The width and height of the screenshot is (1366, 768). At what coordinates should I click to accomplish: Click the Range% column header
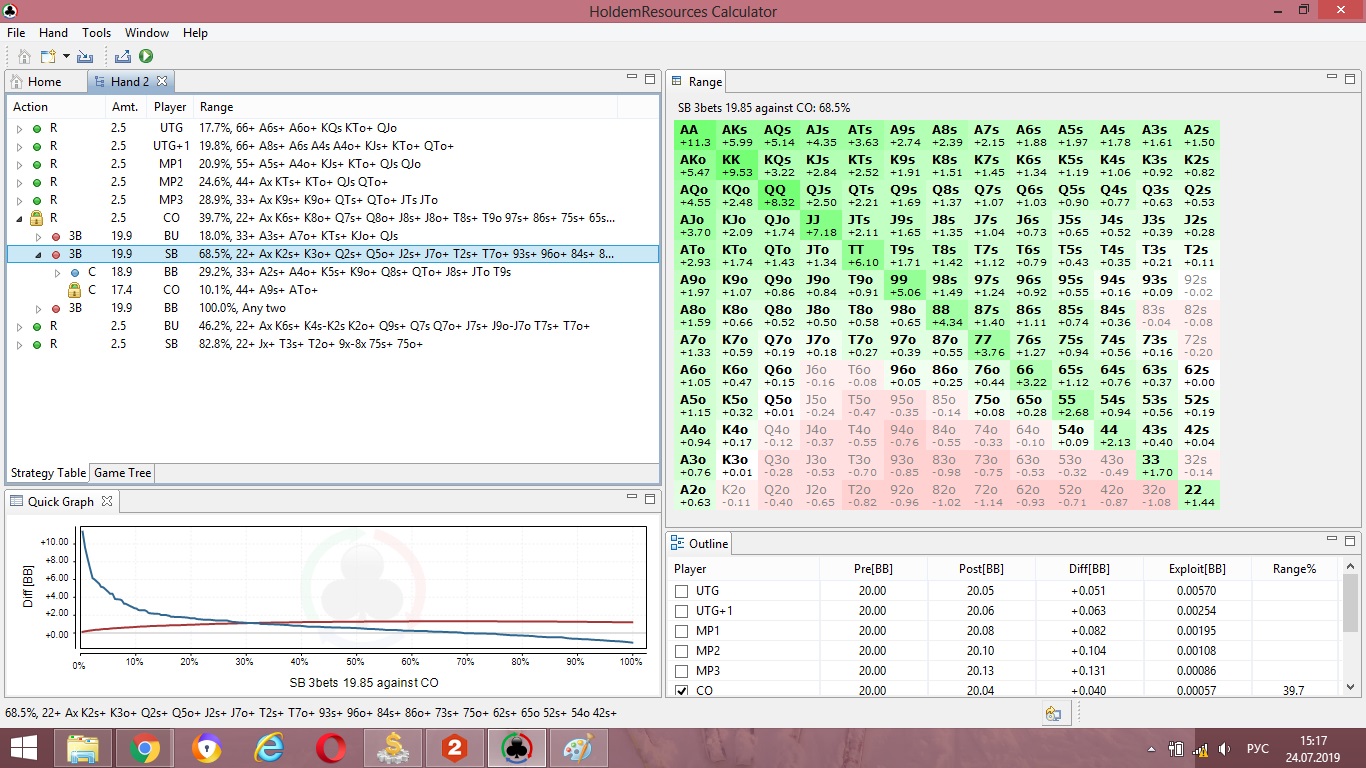pyautogui.click(x=1294, y=569)
